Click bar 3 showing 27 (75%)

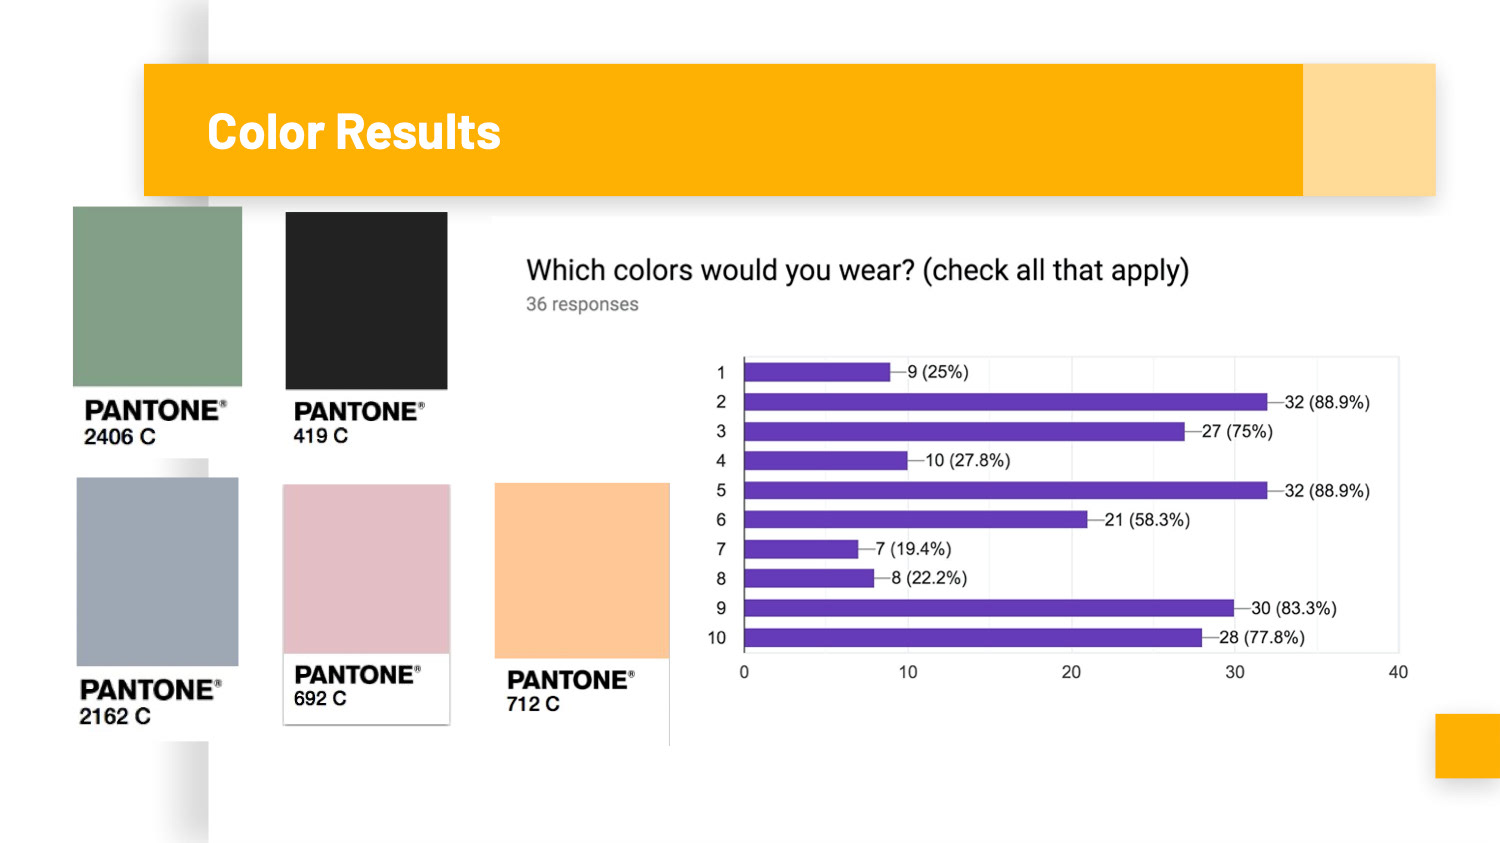(965, 431)
